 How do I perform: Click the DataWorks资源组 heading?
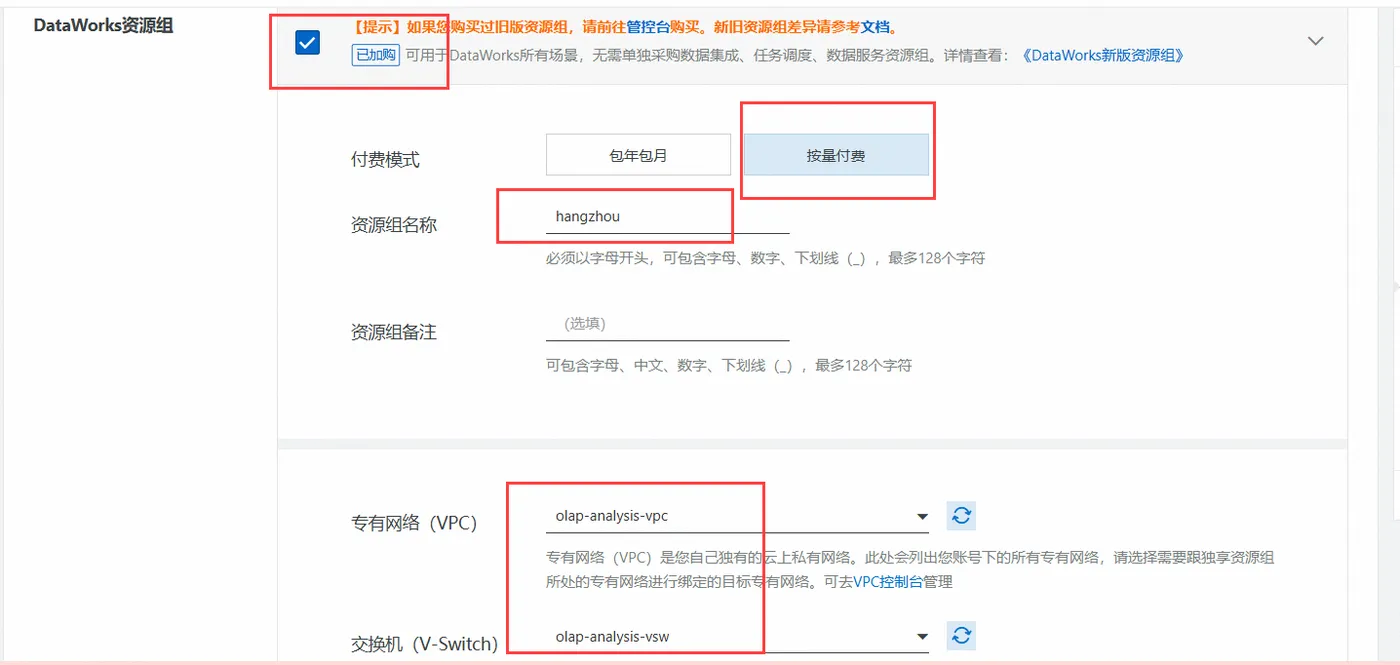103,25
